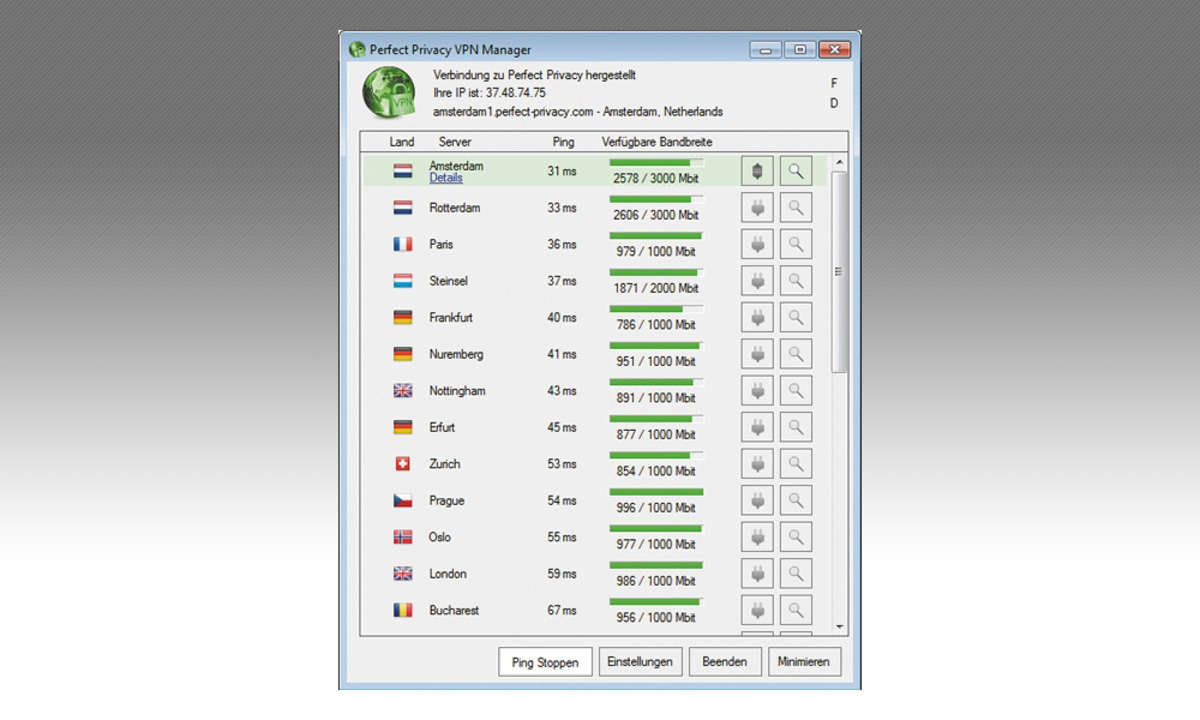Screen dimensions: 1200x720
Task: Click the Paris magnifier icon
Action: (x=796, y=244)
